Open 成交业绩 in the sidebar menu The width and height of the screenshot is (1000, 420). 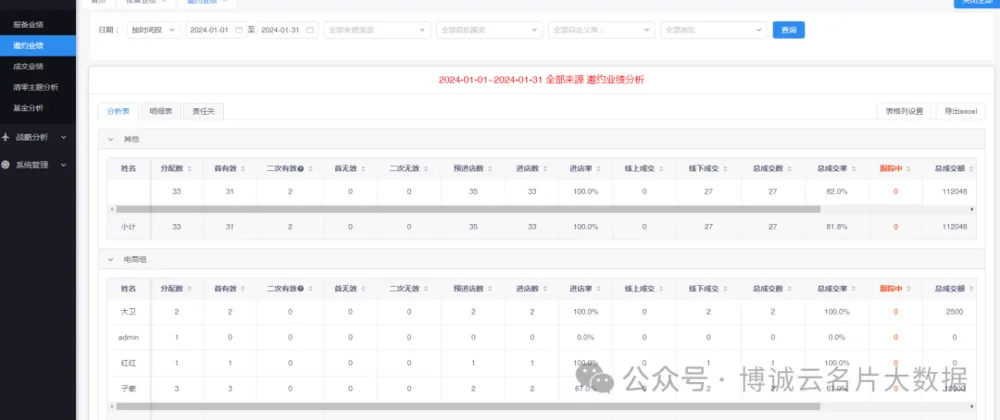click(28, 66)
